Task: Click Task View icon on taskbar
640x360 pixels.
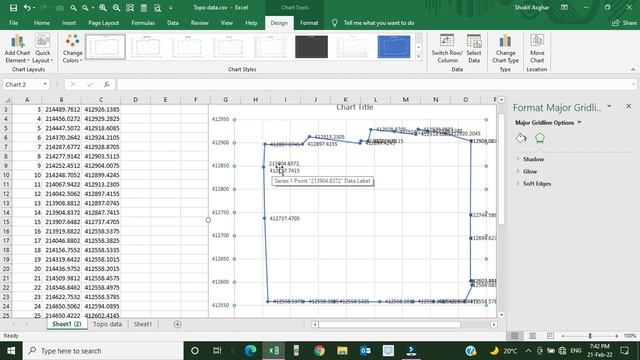Action: coord(217,351)
